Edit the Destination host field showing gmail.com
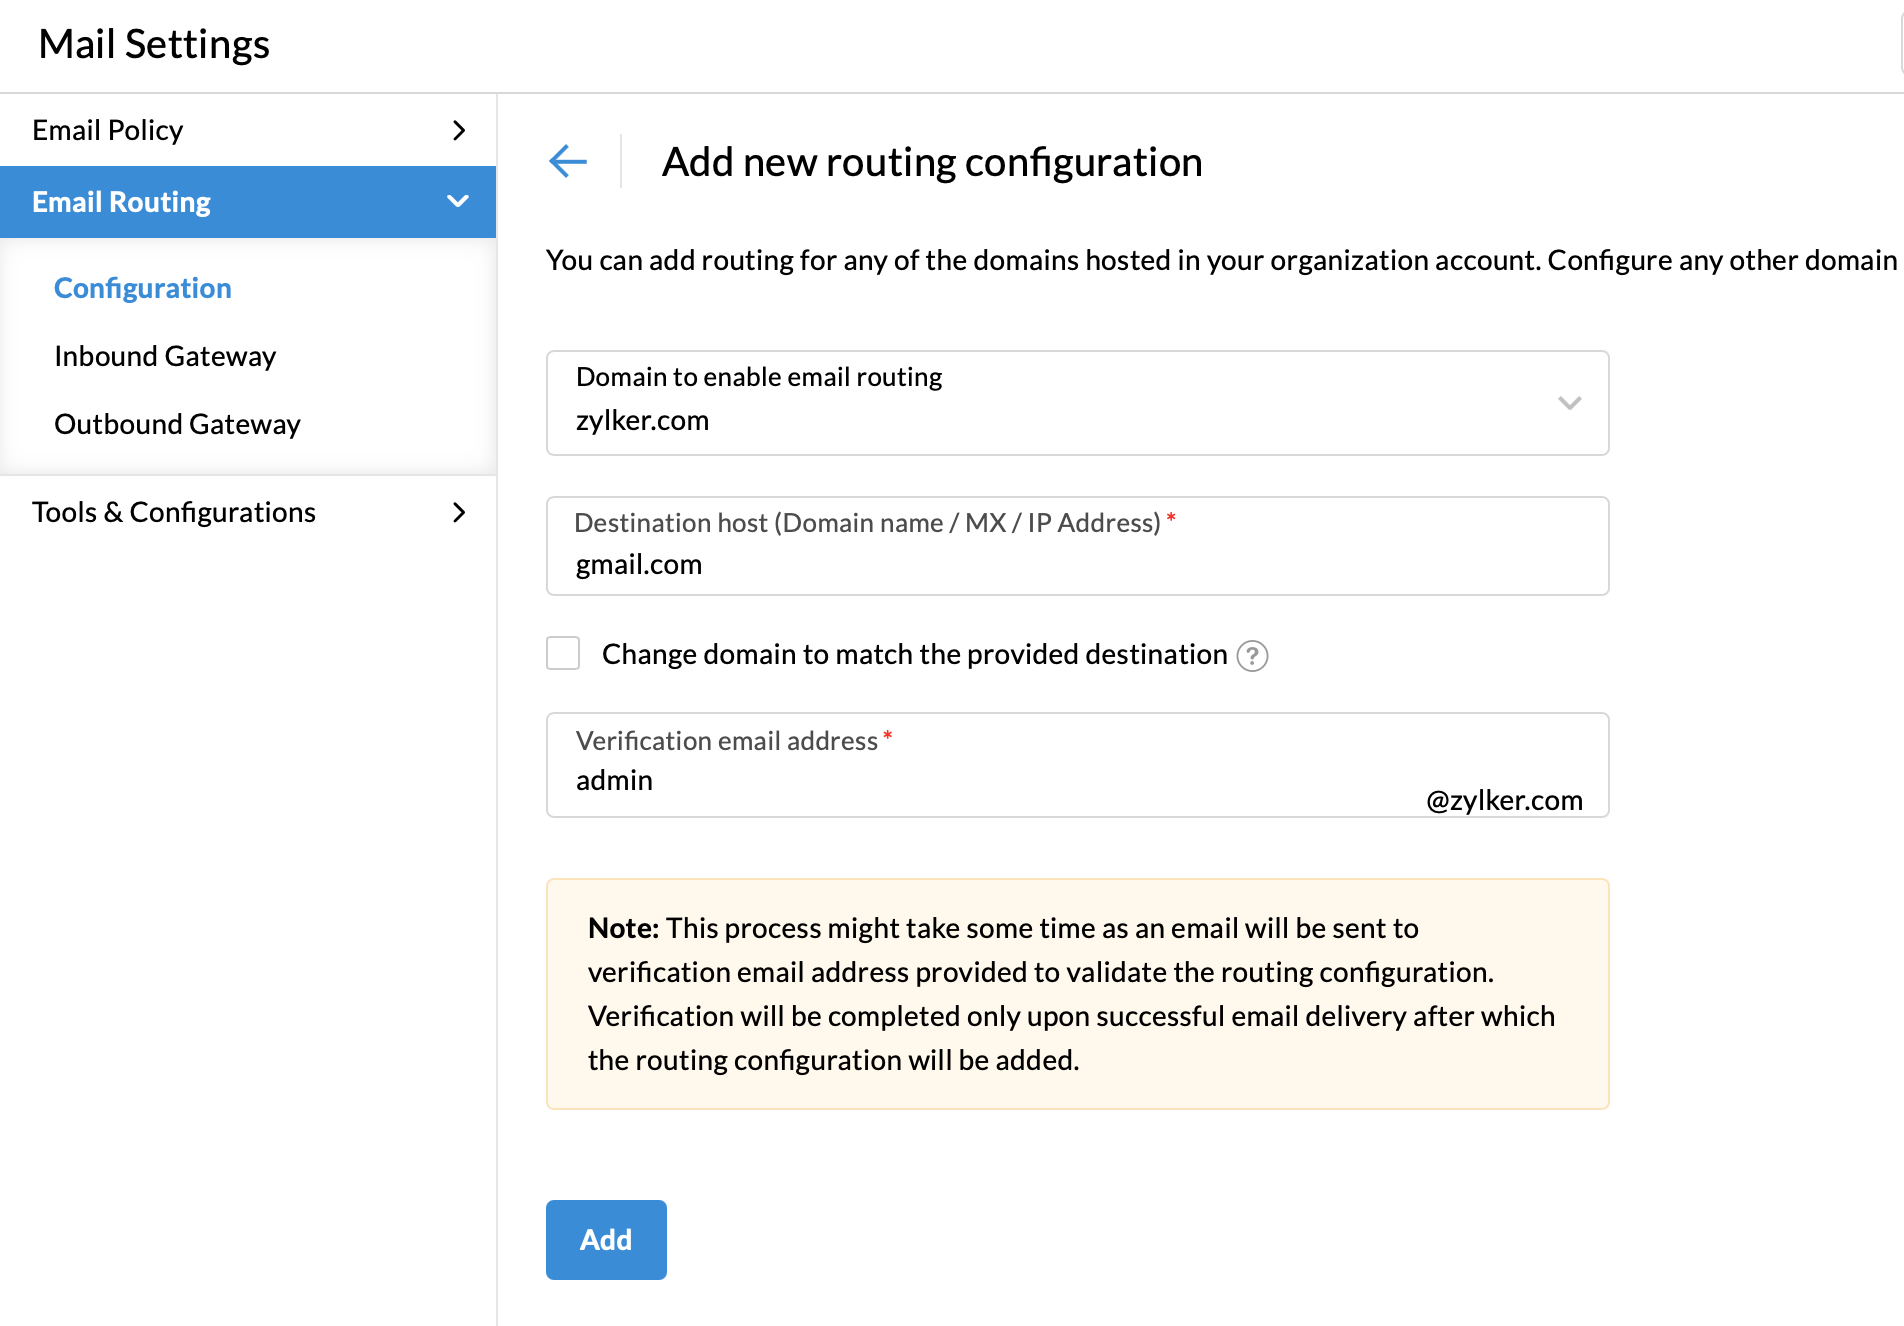The image size is (1904, 1326). (x=1000, y=563)
